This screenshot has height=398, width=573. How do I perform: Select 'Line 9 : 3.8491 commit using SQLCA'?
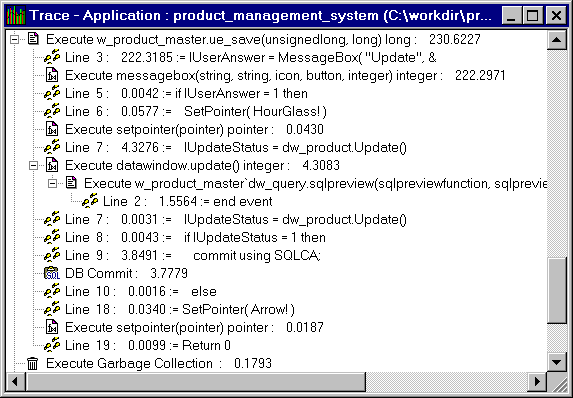(x=193, y=255)
